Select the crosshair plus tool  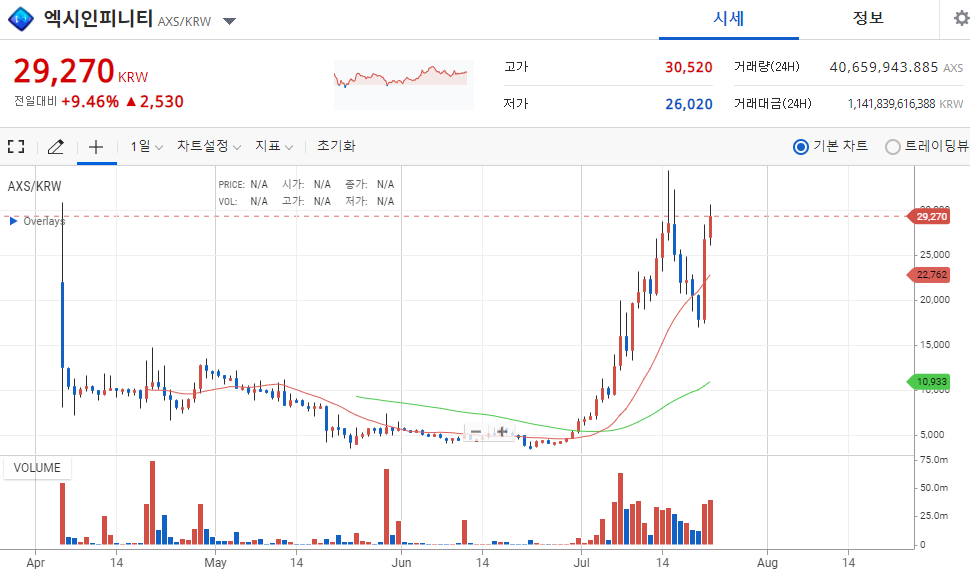[x=96, y=147]
